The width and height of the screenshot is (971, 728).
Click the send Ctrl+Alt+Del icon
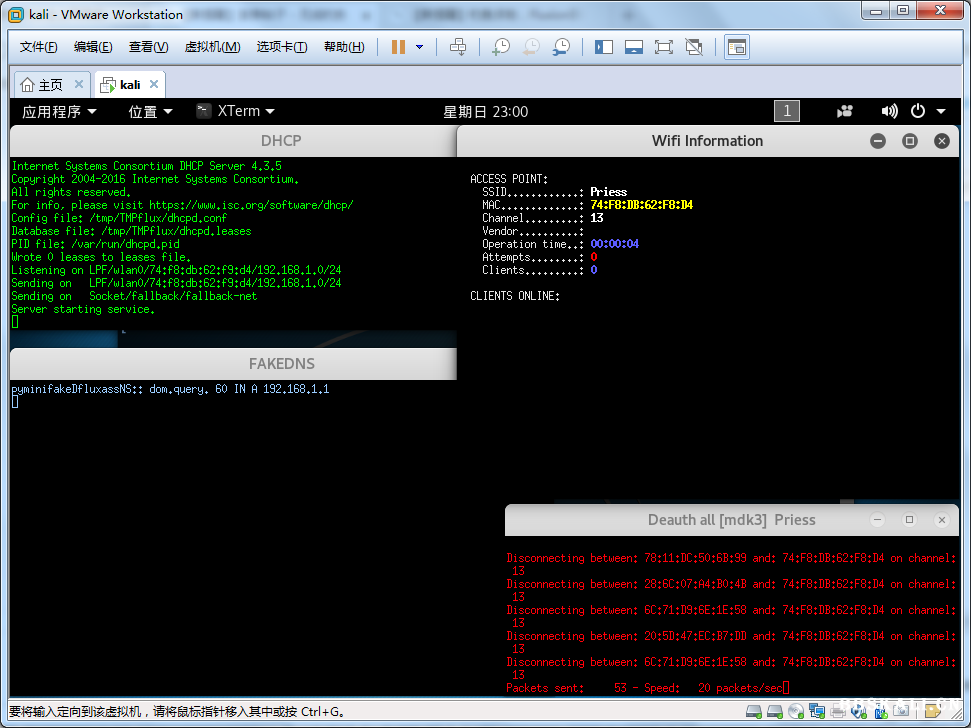[x=458, y=47]
